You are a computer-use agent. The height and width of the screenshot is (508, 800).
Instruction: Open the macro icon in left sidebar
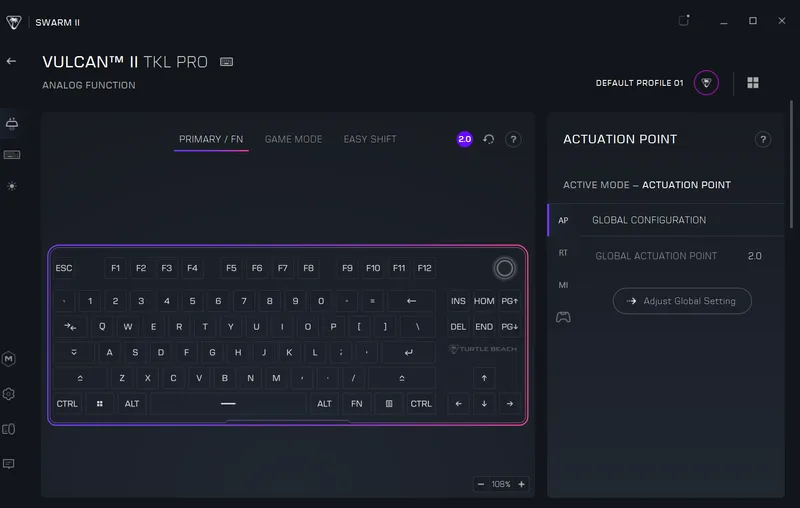tap(9, 359)
